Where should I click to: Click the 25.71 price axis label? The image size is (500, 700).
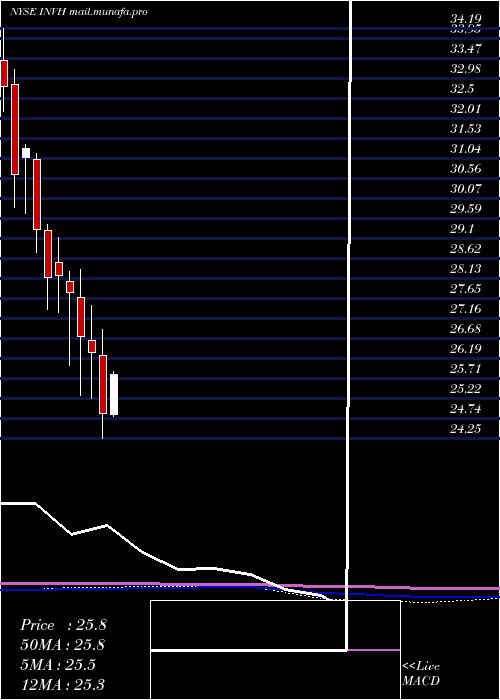click(466, 369)
